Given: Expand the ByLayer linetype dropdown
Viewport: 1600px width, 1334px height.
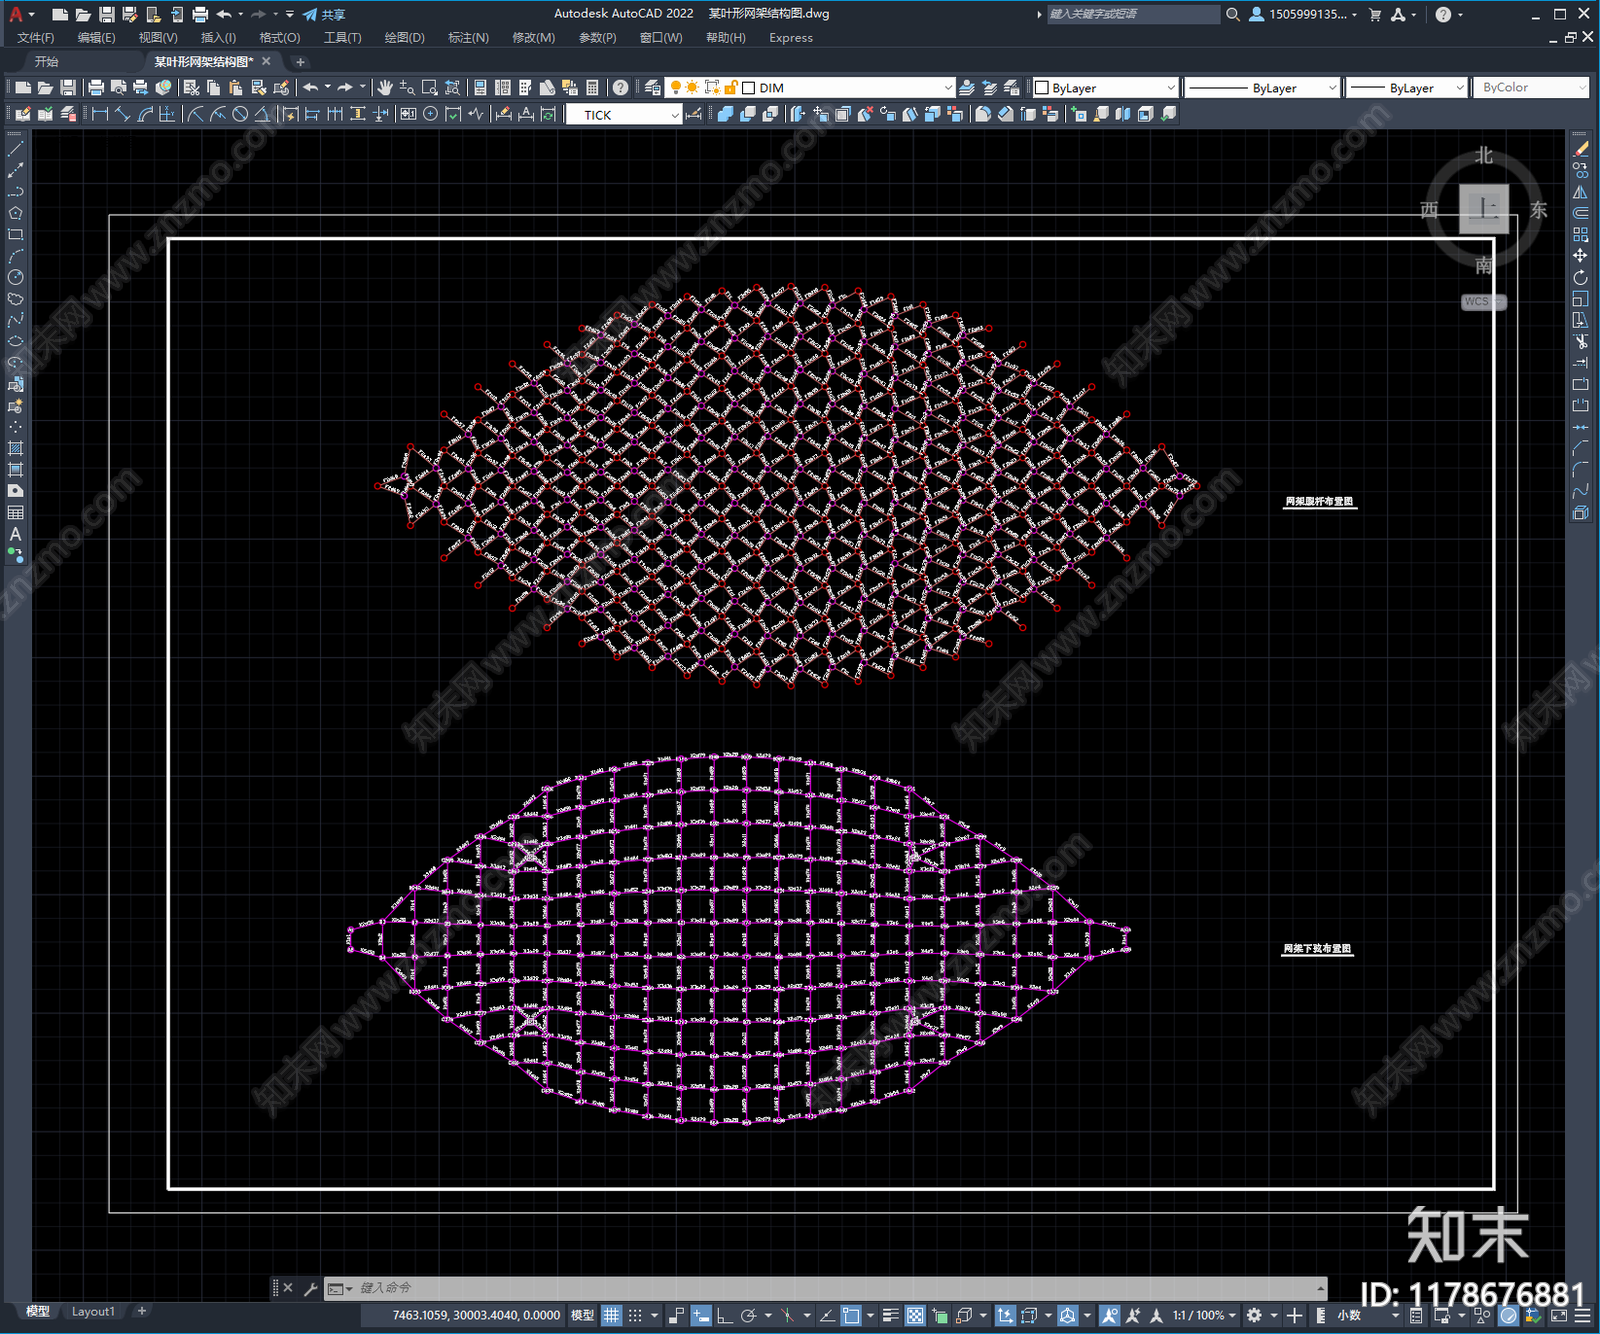Looking at the screenshot, I should 1331,88.
